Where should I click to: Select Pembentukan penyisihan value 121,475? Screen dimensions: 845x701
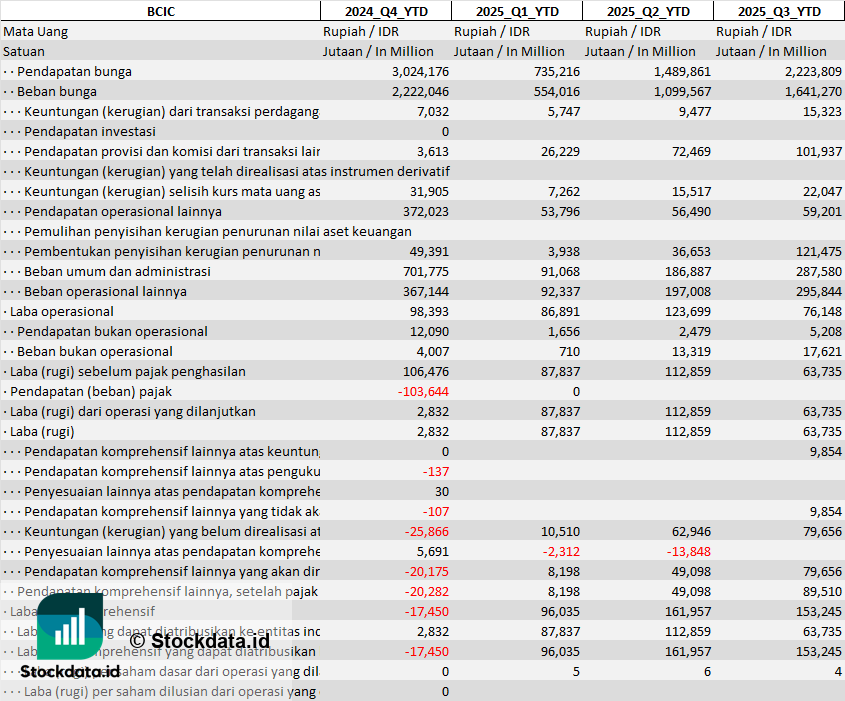coord(819,251)
